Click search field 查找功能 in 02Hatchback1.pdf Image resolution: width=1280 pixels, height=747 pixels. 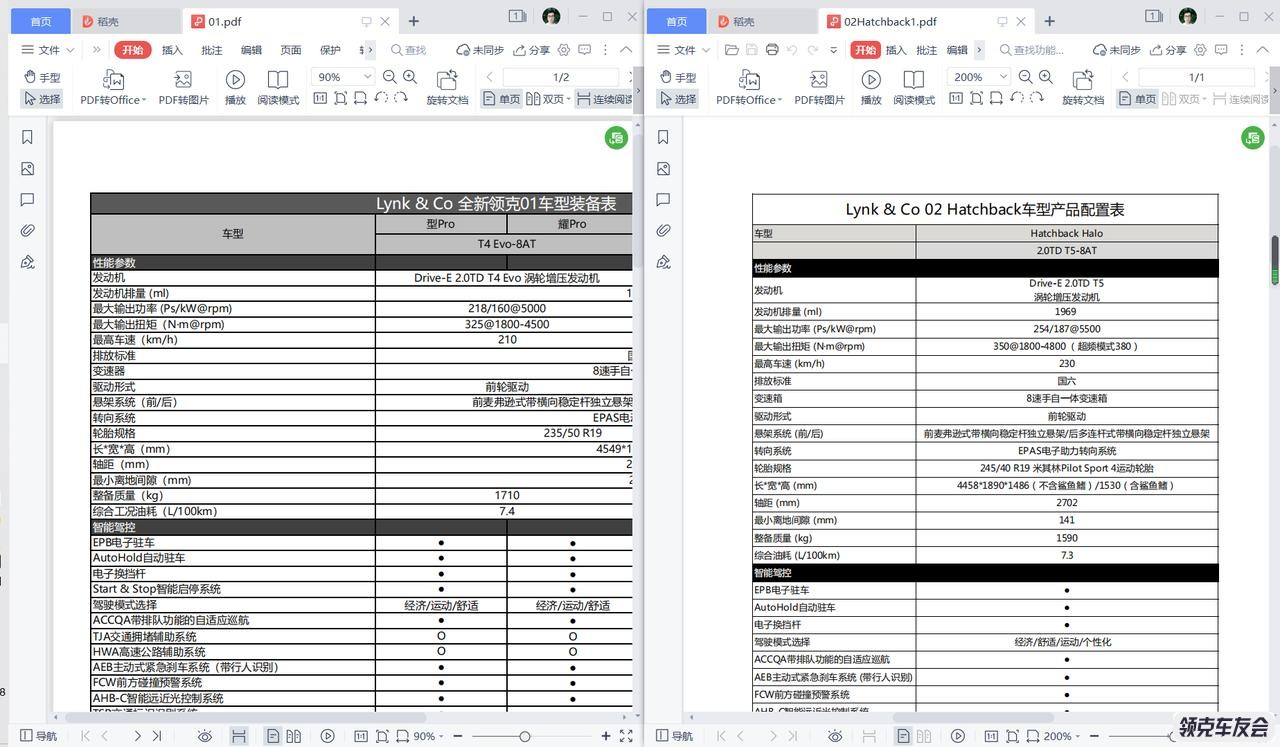(x=1034, y=50)
